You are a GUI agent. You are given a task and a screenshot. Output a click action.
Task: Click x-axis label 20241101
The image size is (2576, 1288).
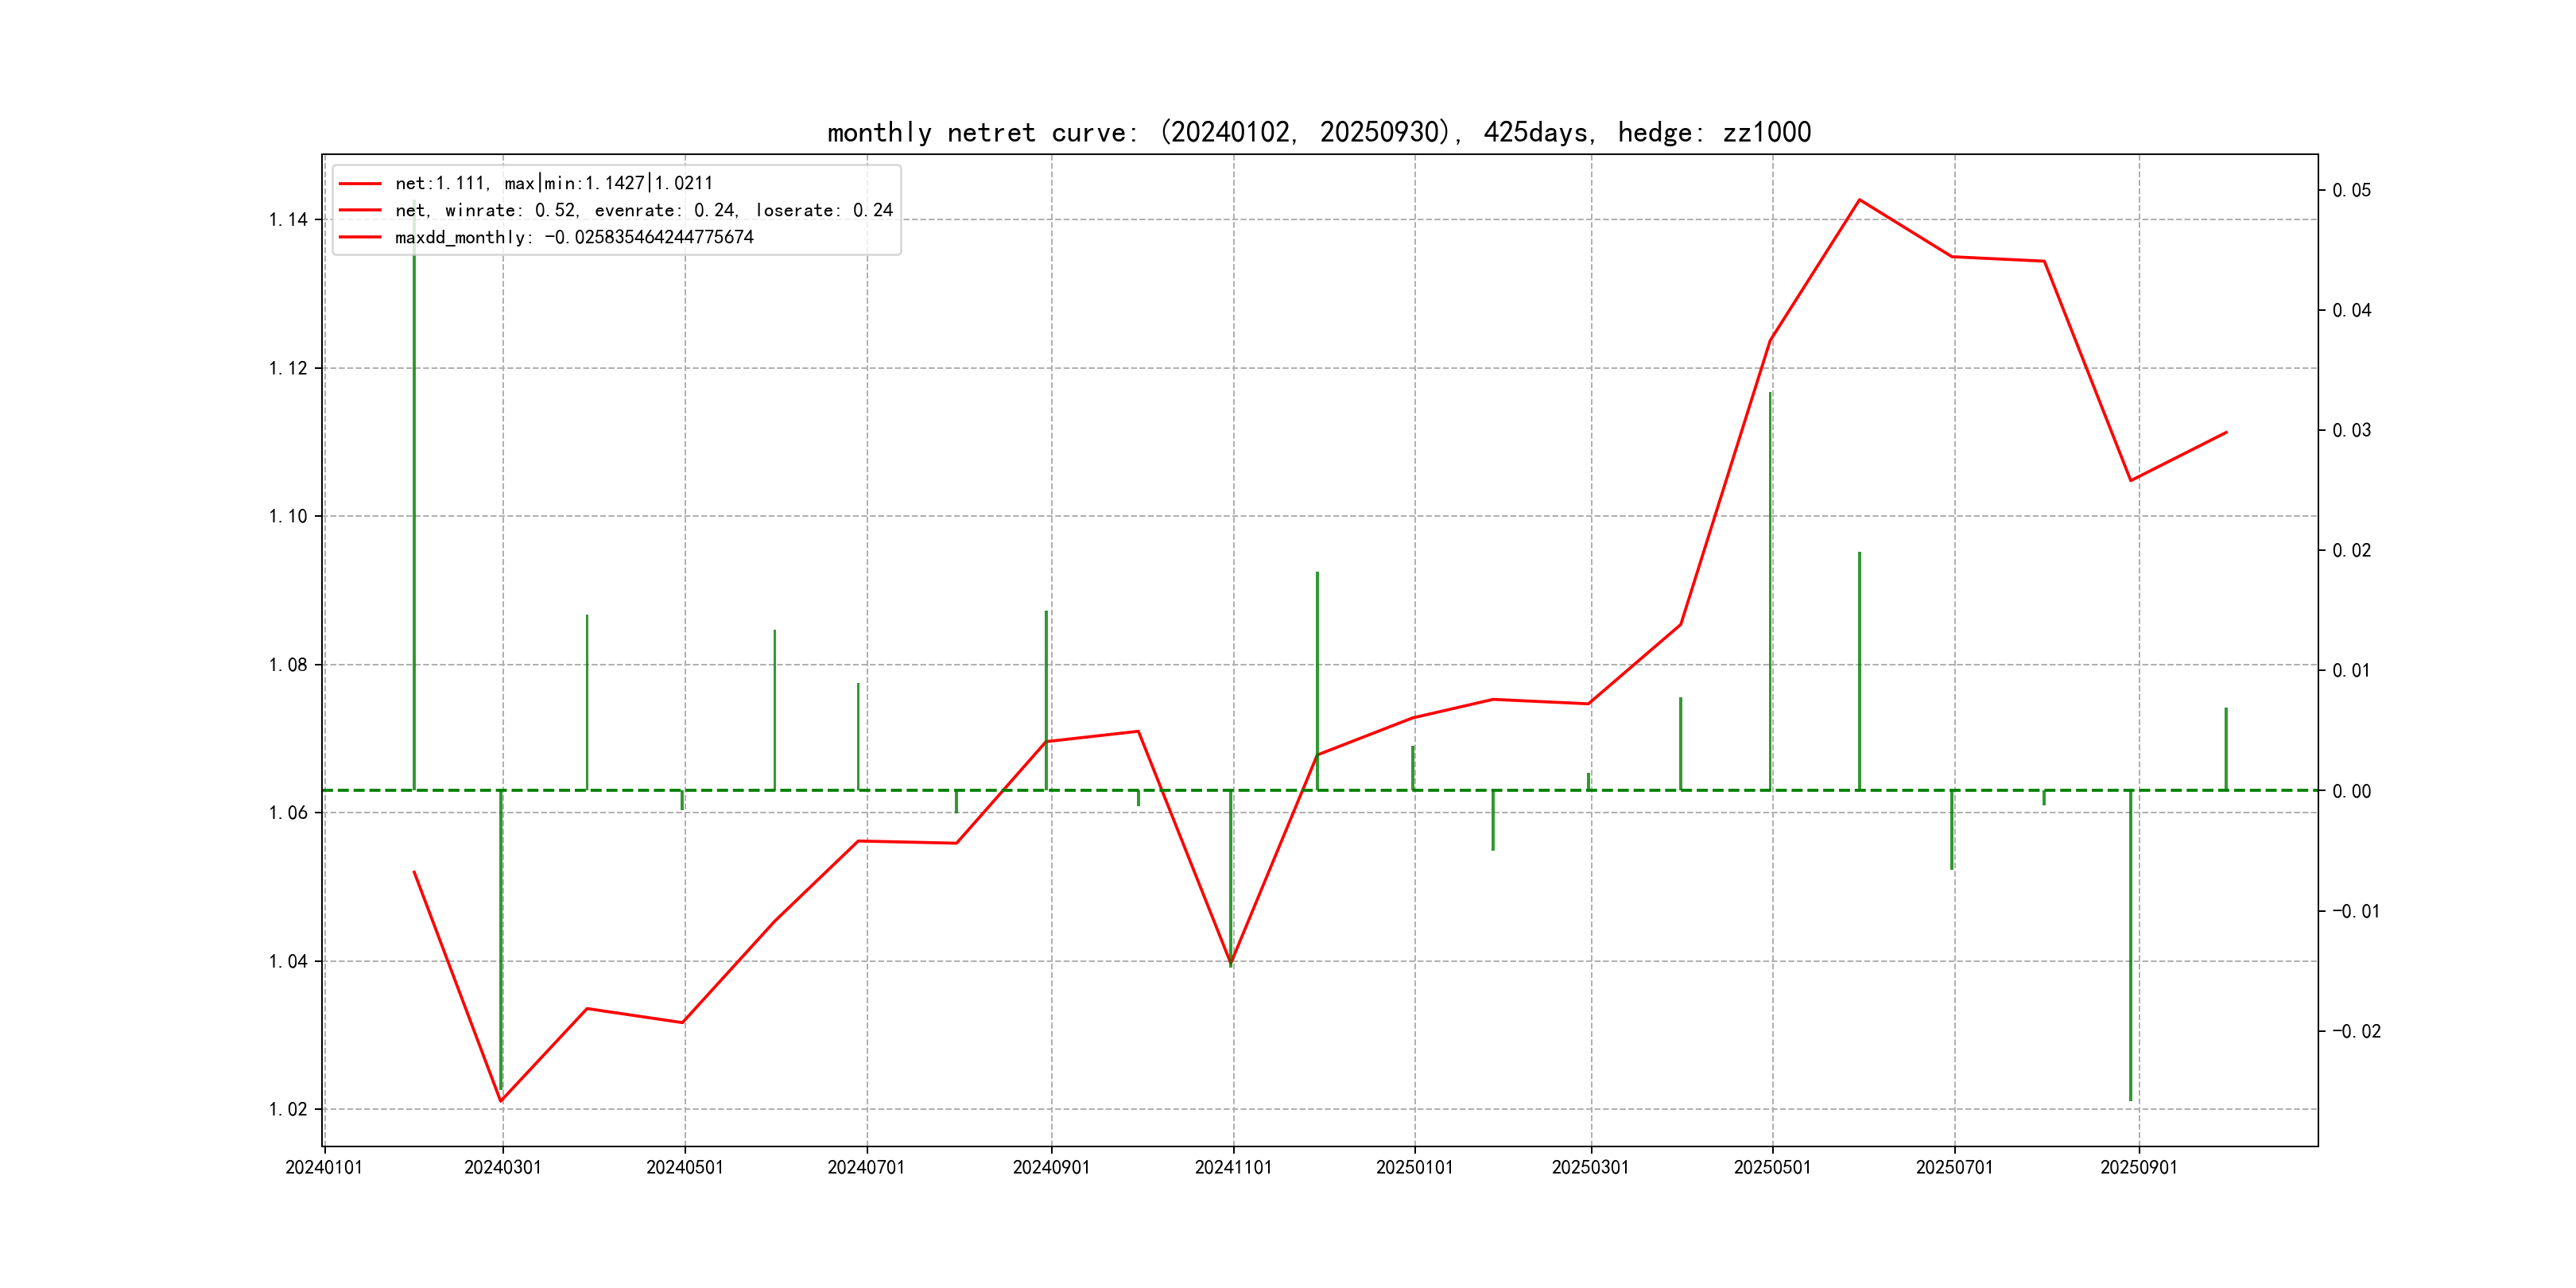pos(1233,1167)
